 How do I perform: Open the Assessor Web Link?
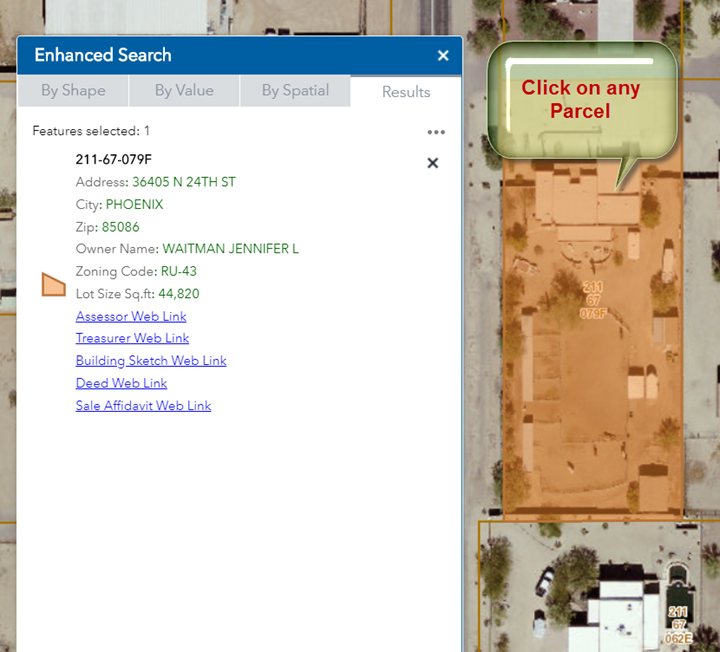pyautogui.click(x=131, y=316)
